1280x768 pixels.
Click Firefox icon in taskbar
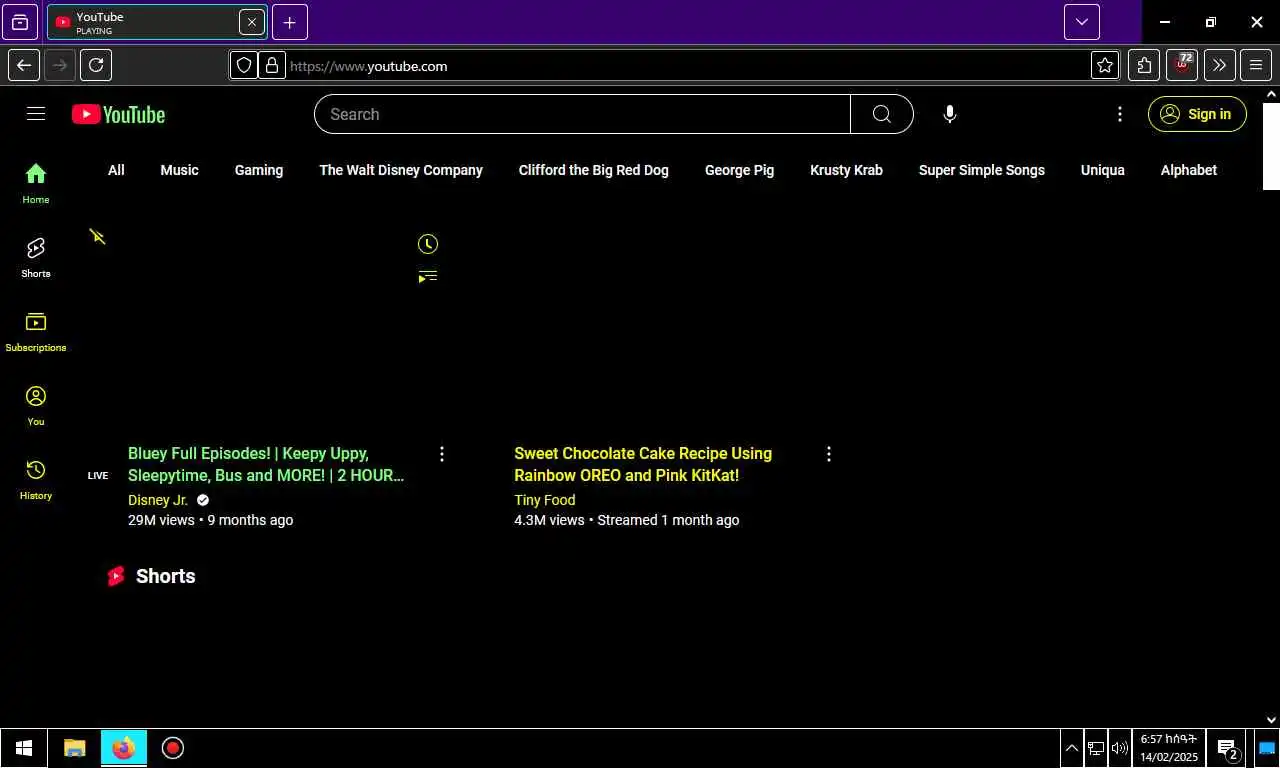click(124, 748)
